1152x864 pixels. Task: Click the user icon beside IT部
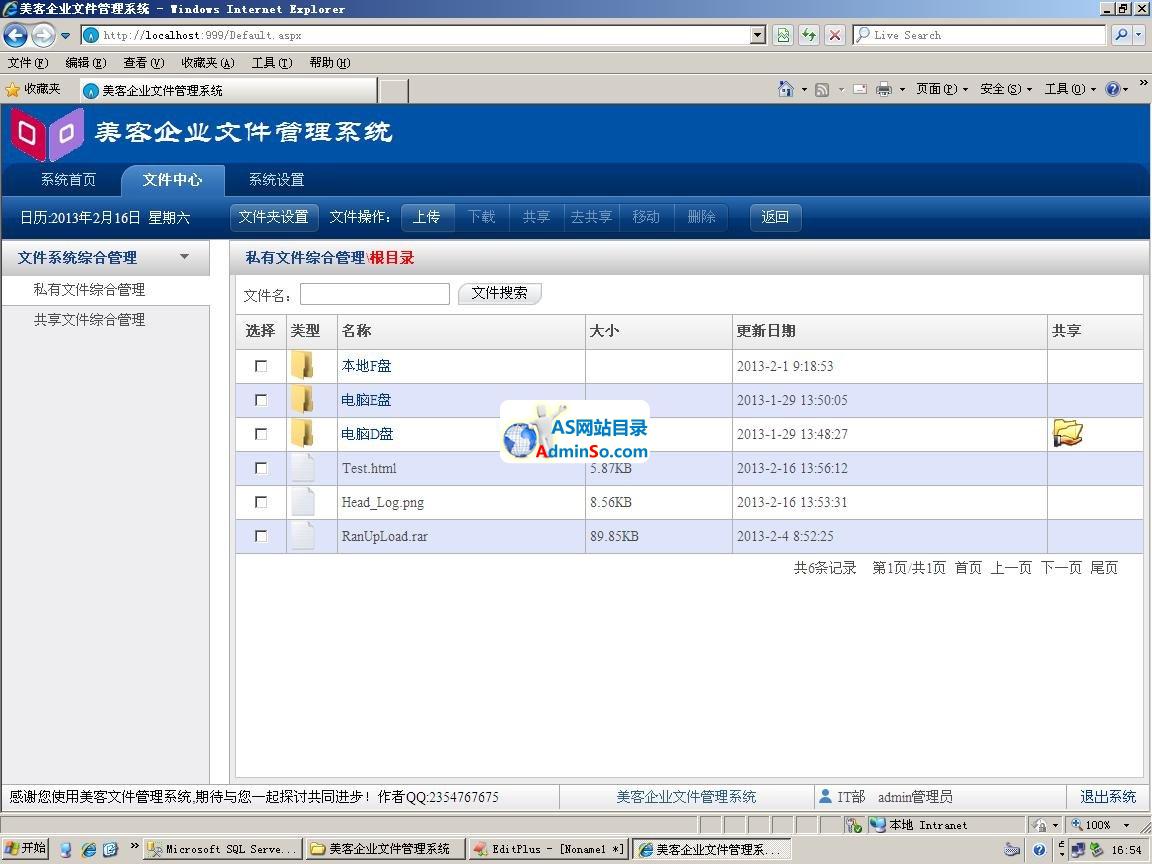pos(825,796)
